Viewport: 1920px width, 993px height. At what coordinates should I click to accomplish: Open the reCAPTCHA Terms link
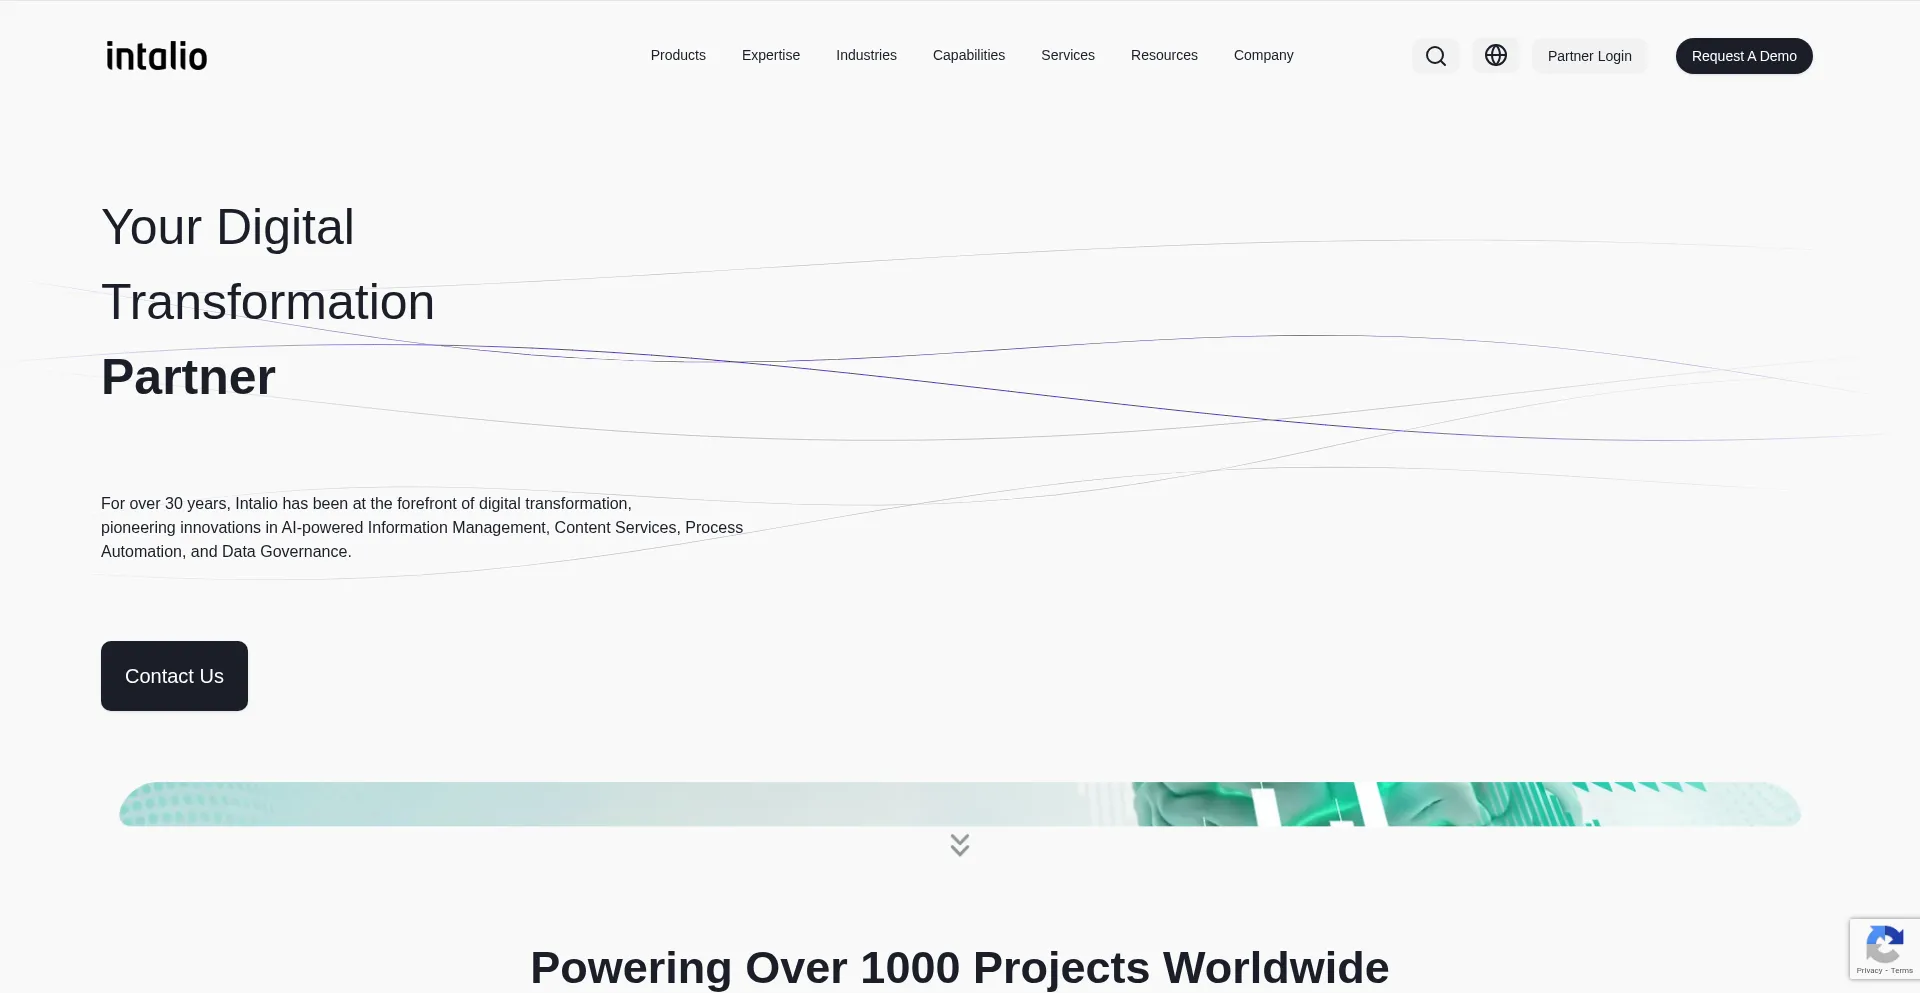1902,971
